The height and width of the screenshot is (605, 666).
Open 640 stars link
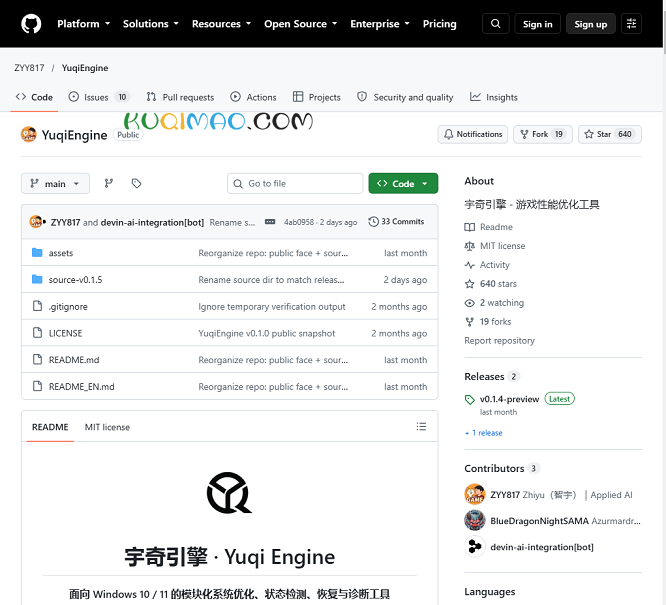point(491,284)
